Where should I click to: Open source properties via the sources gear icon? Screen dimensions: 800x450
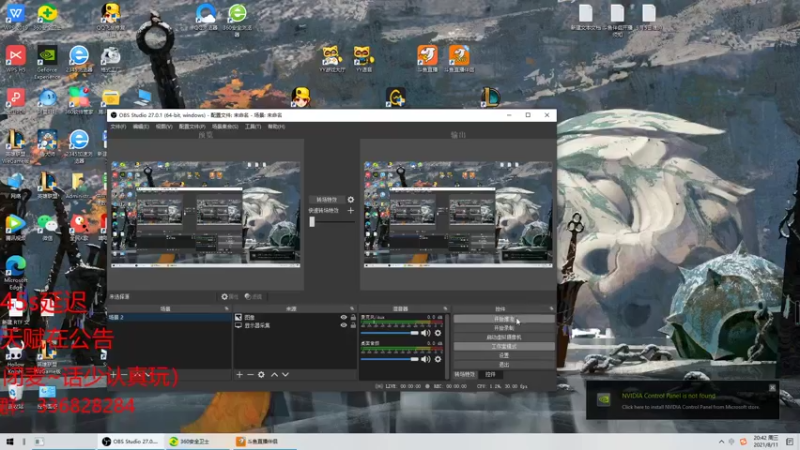[x=261, y=374]
